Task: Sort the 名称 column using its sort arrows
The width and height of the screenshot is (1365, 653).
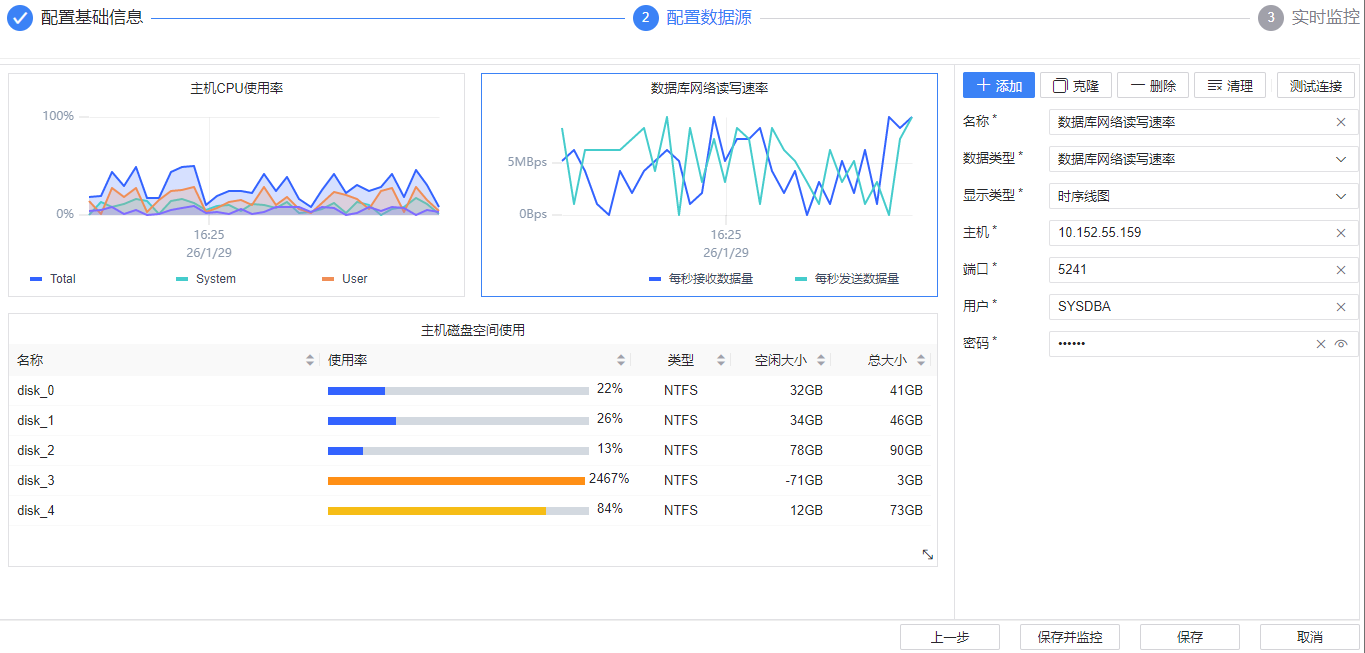Action: coord(310,361)
